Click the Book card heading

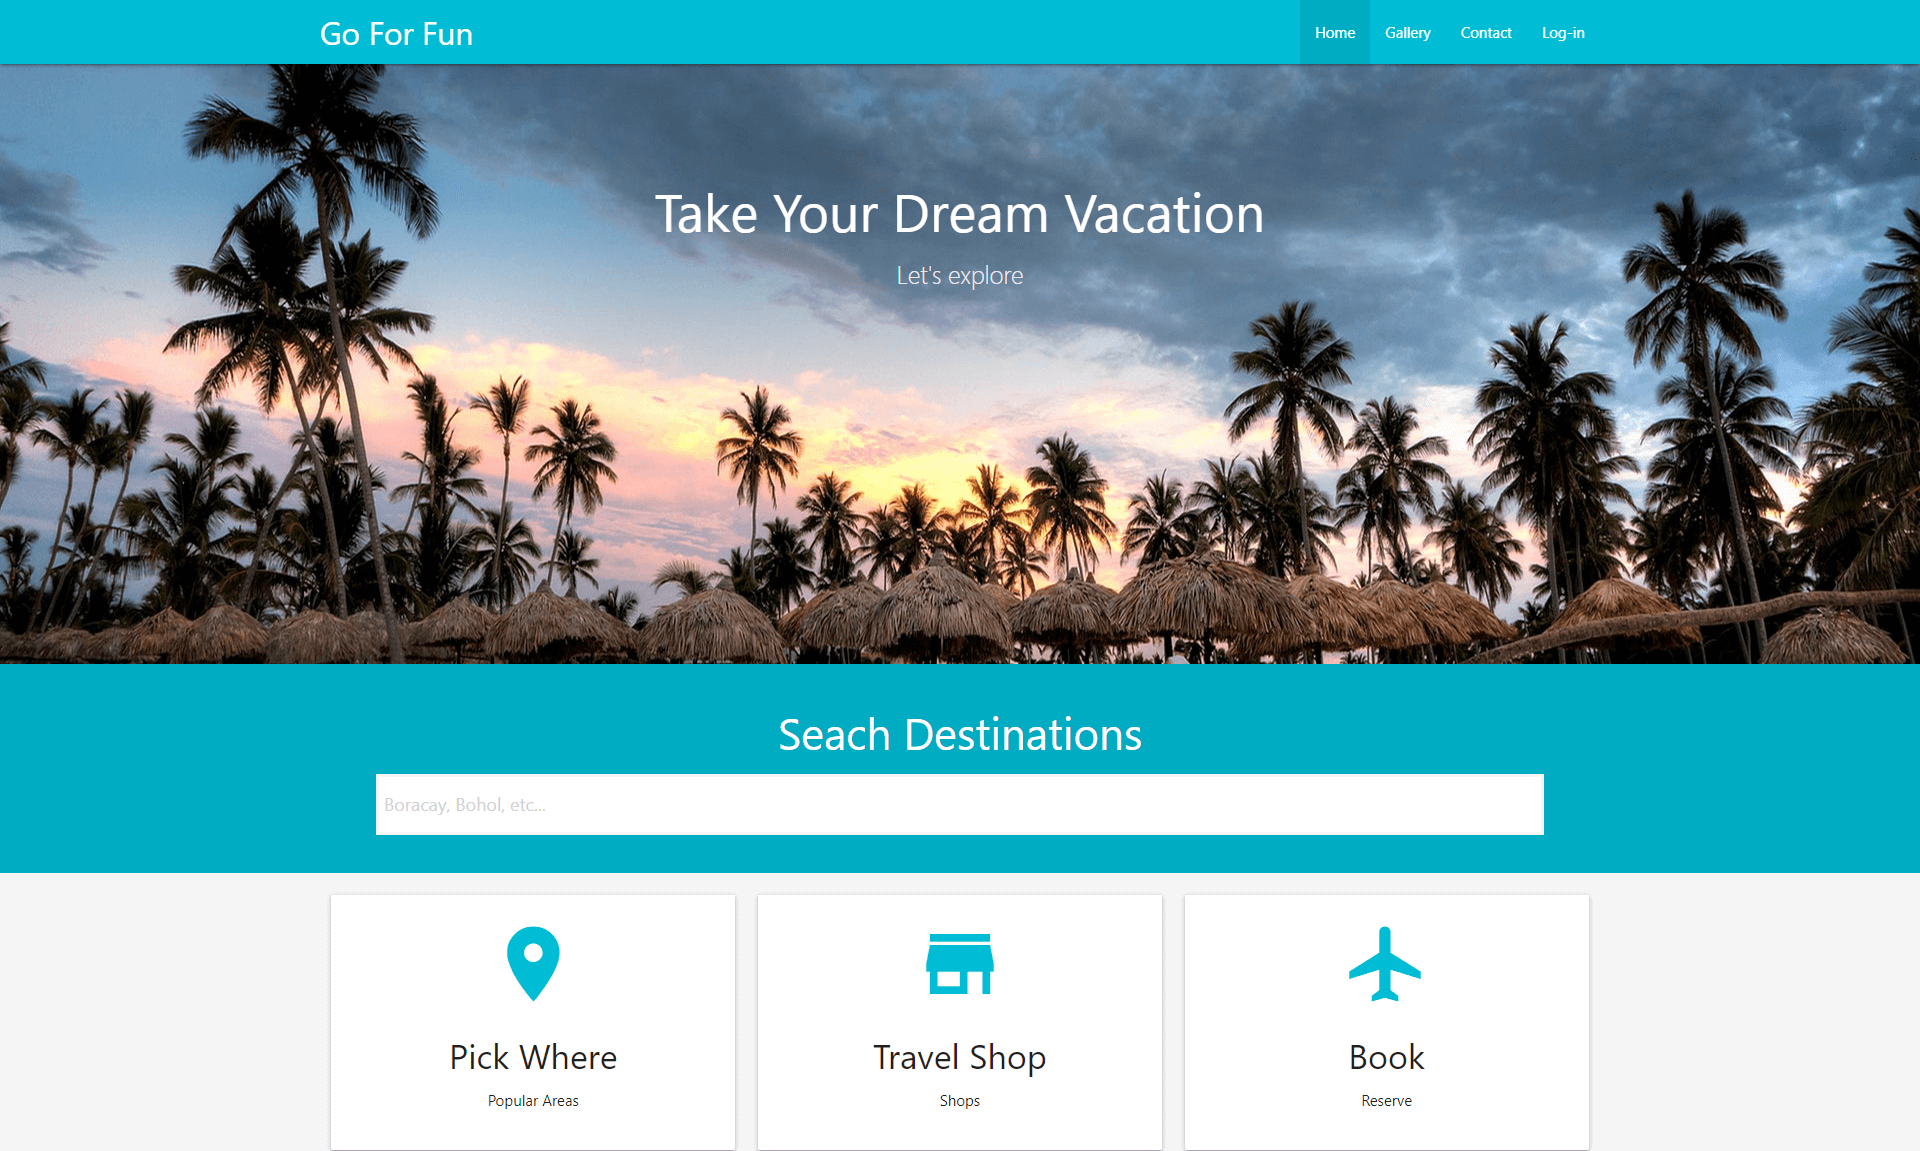1386,1057
